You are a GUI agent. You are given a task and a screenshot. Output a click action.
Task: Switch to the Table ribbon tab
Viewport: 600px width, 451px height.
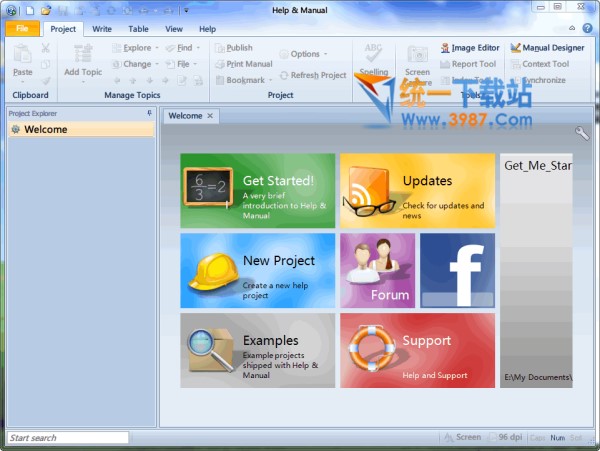138,29
